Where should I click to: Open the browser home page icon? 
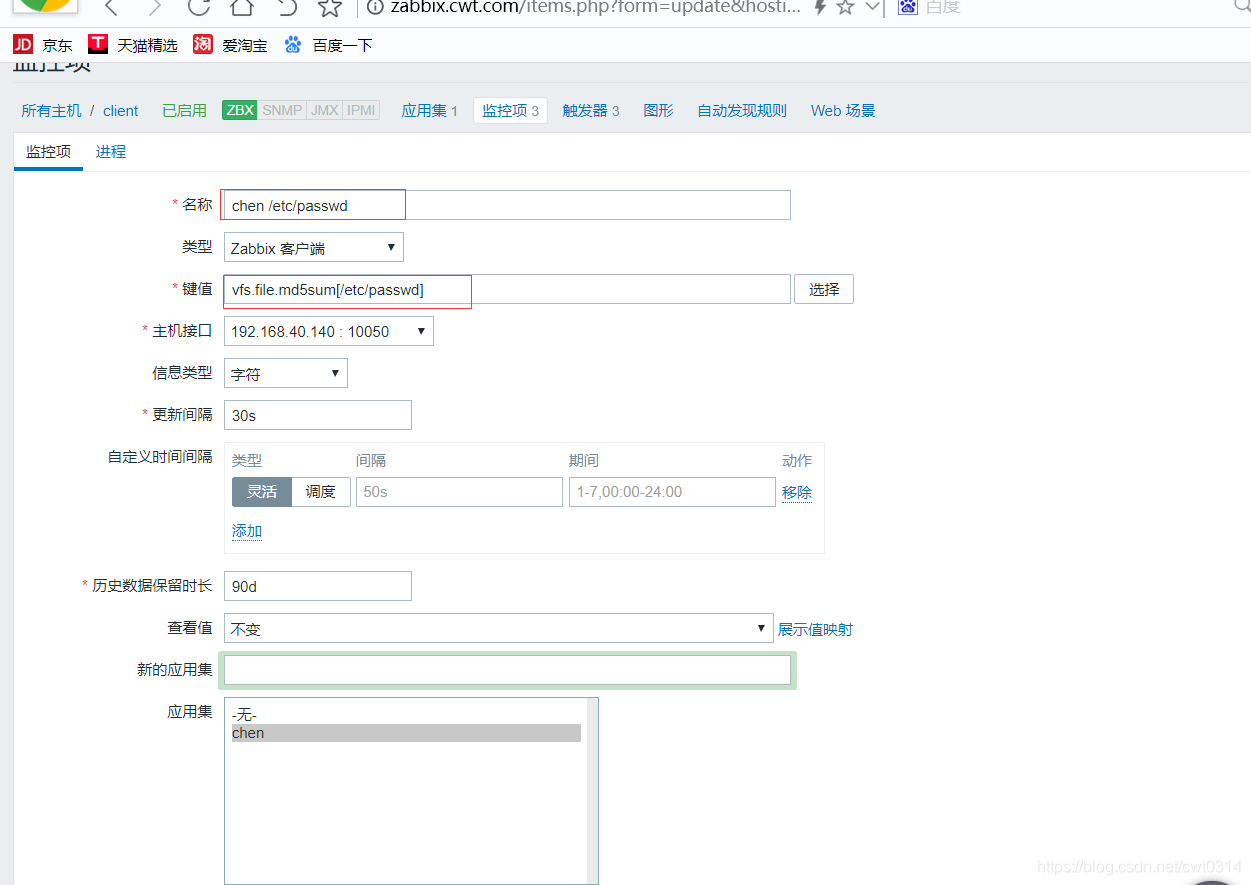pyautogui.click(x=241, y=8)
